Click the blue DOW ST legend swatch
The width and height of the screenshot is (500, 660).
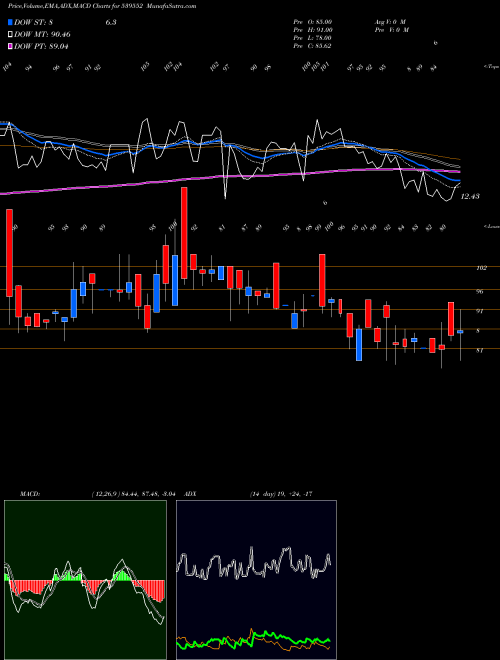click(11, 22)
